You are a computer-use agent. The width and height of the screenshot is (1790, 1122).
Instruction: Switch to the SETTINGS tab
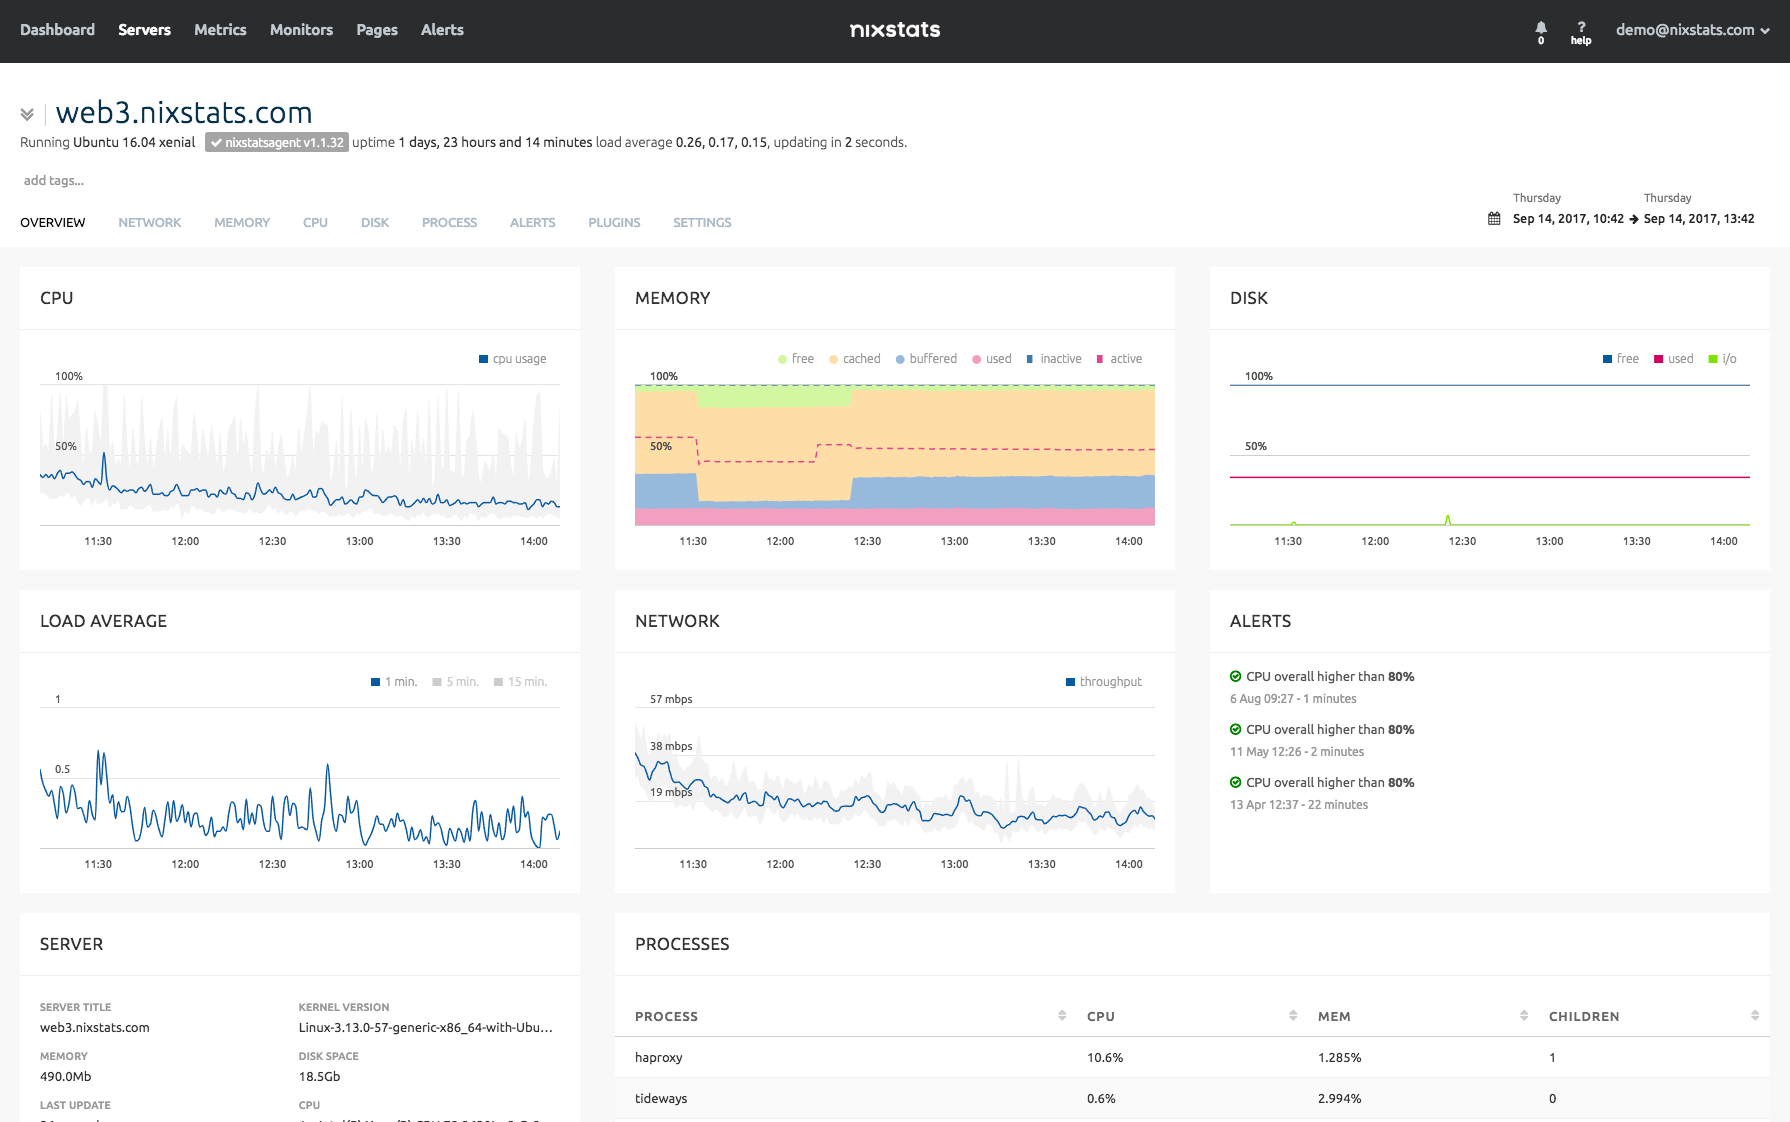click(702, 223)
